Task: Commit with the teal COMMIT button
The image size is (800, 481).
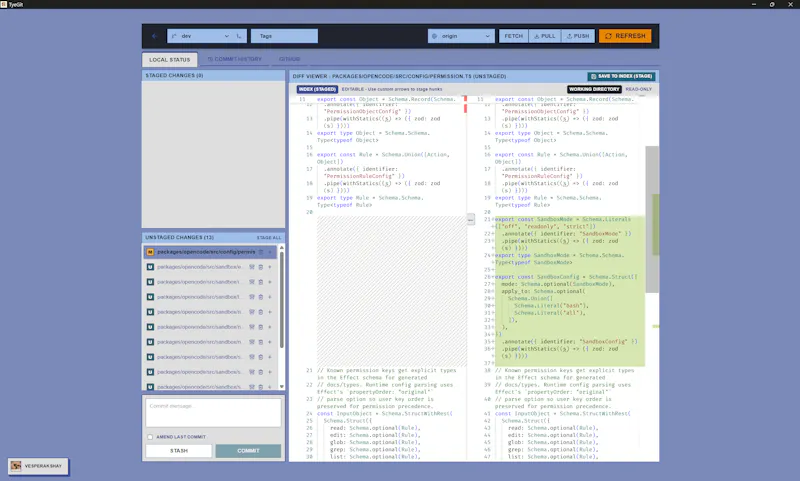Action: pyautogui.click(x=248, y=451)
